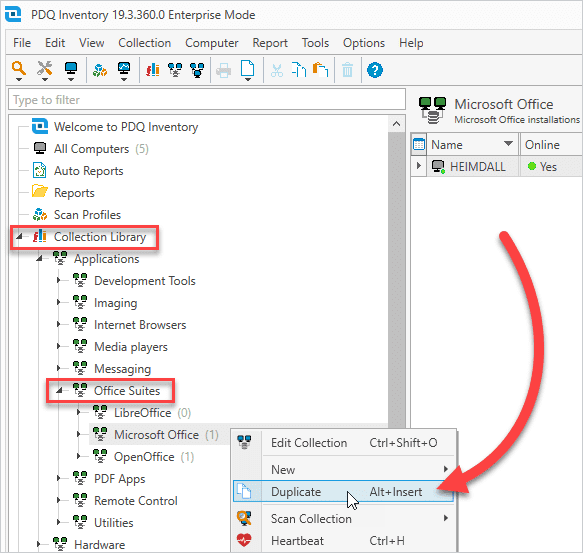583x553 pixels.
Task: Select the PDF Apps collection
Action: (119, 479)
